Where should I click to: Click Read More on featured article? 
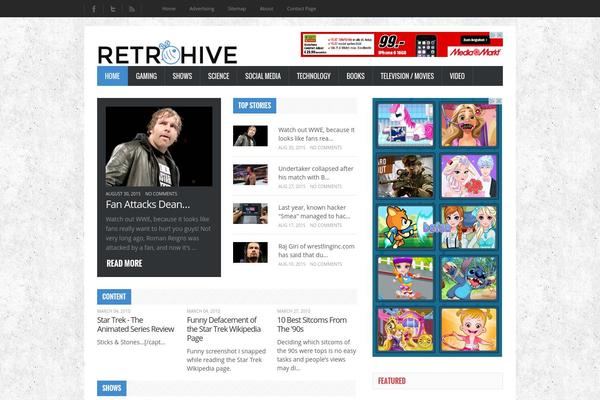tap(124, 264)
